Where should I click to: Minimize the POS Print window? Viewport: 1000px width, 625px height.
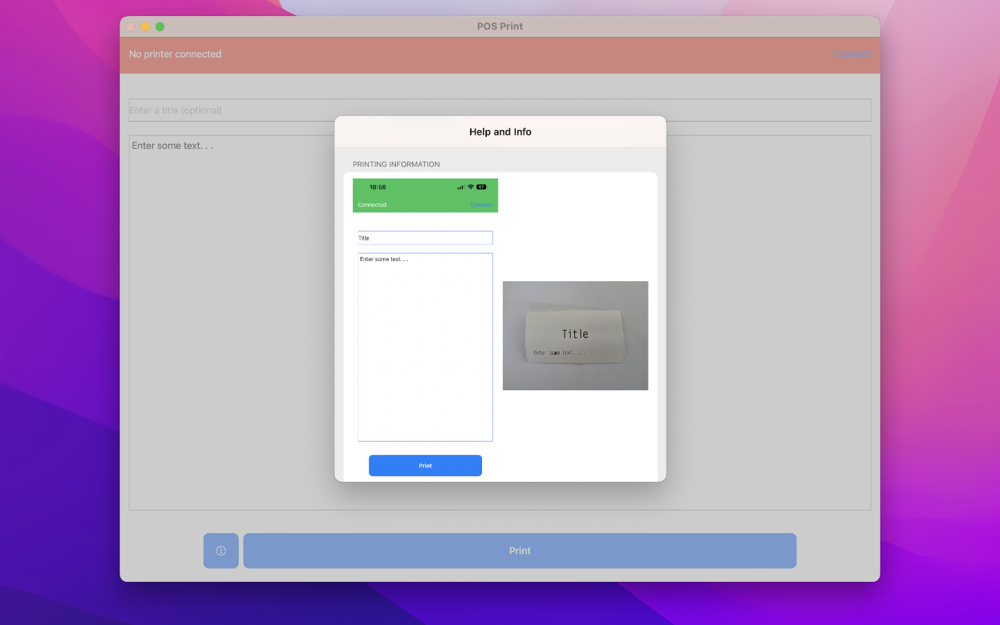tap(145, 27)
